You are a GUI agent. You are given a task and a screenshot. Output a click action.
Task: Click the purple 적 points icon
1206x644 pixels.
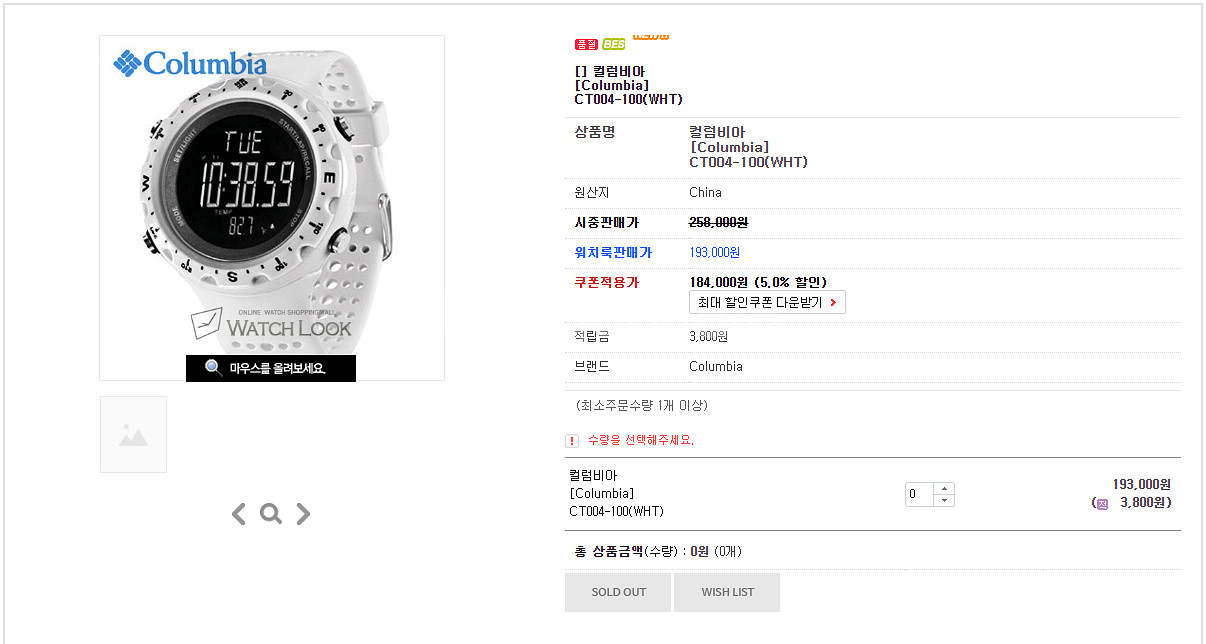click(x=1102, y=503)
